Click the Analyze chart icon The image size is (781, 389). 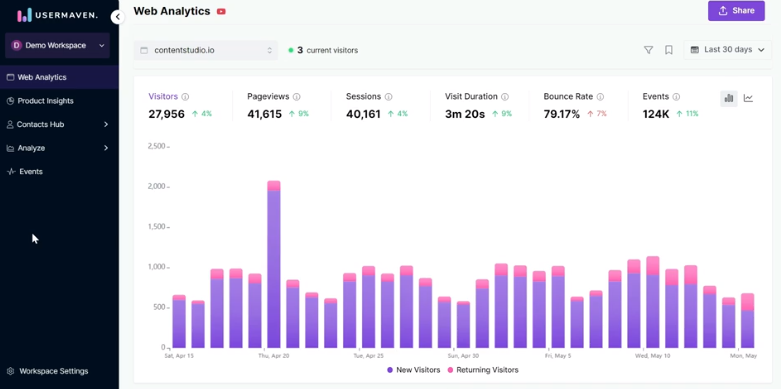(10, 148)
